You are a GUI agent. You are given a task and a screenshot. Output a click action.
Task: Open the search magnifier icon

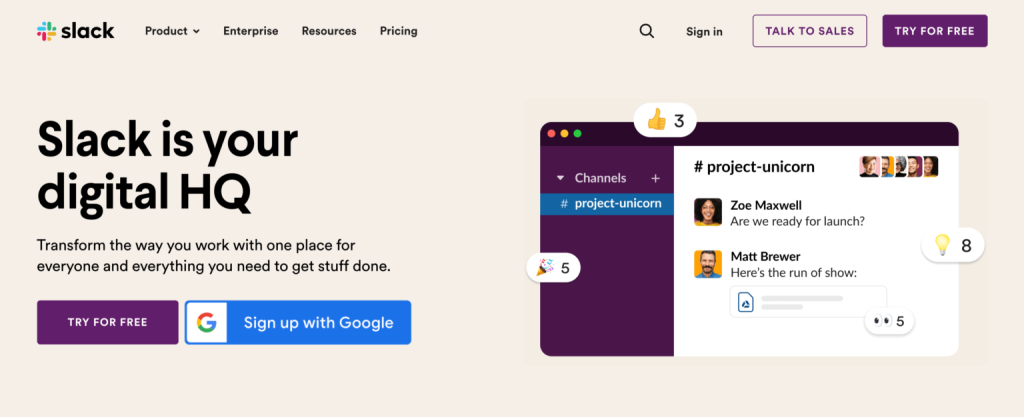pos(647,31)
